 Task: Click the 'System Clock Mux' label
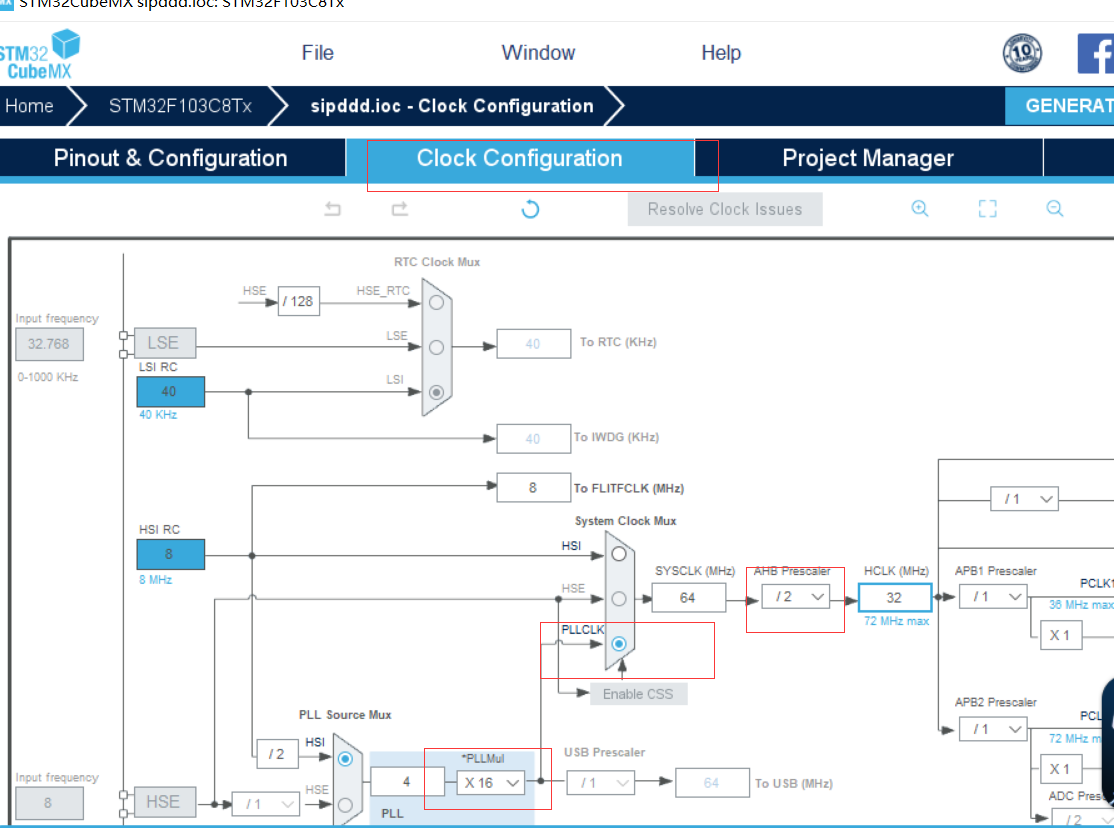tap(625, 521)
